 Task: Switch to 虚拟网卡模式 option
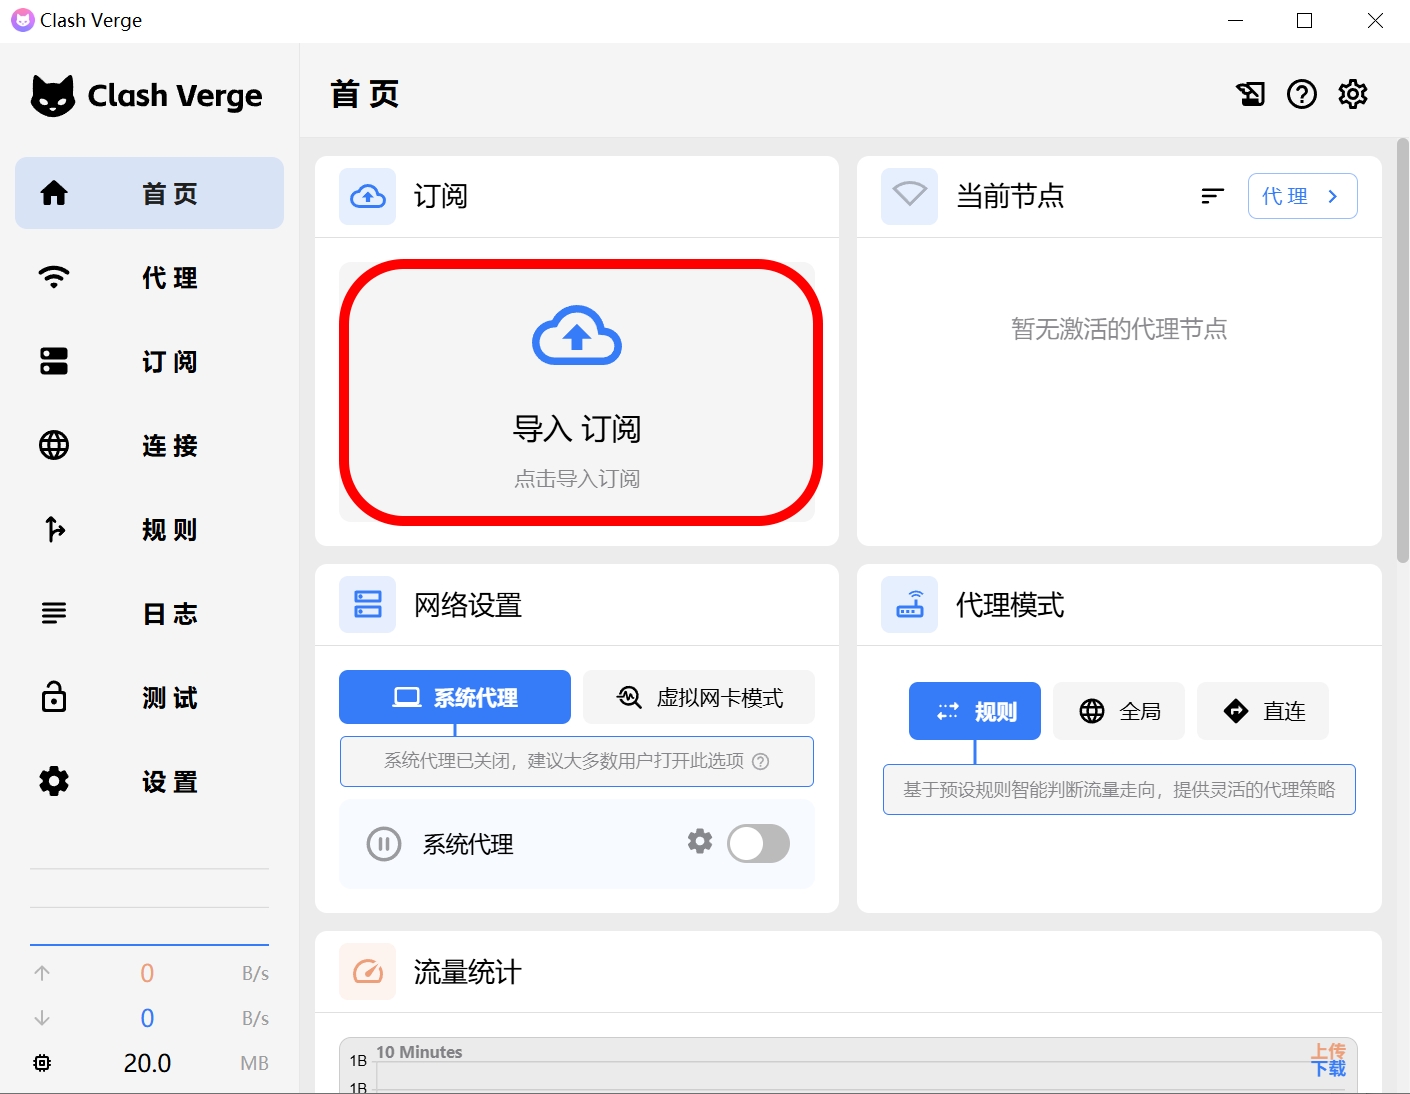pos(699,697)
